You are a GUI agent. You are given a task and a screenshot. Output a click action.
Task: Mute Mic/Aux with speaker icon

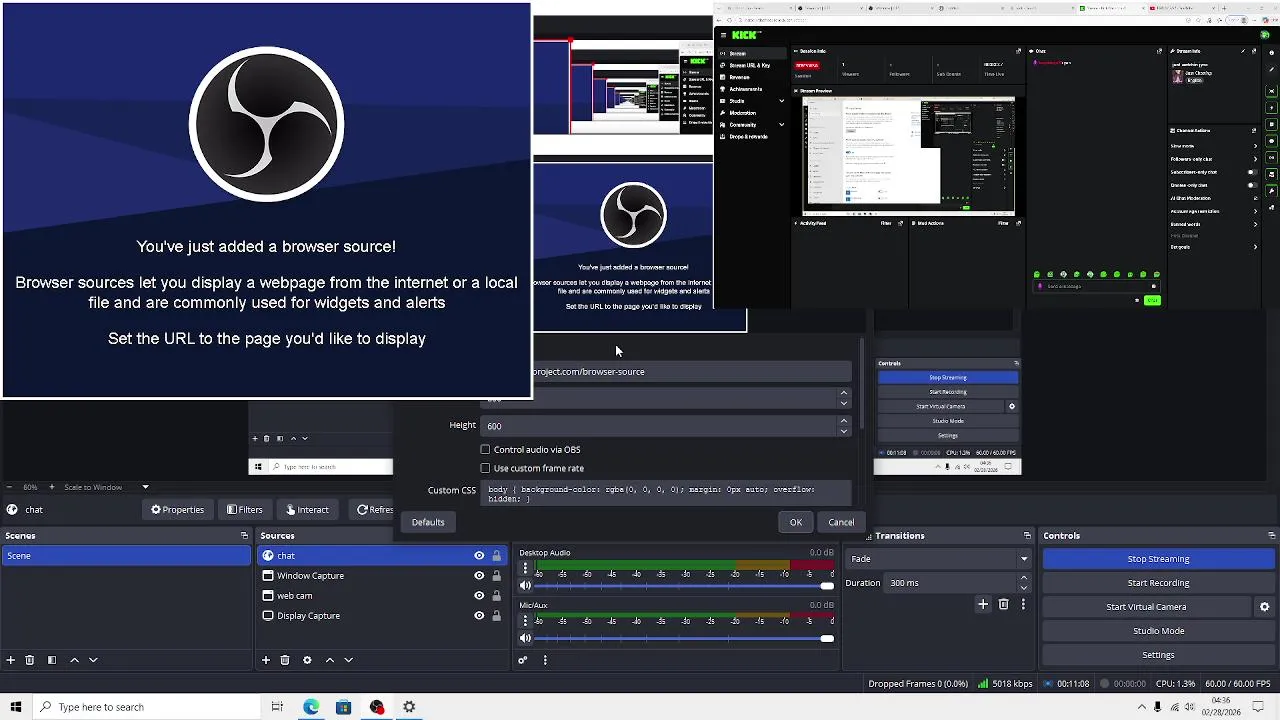coord(525,638)
